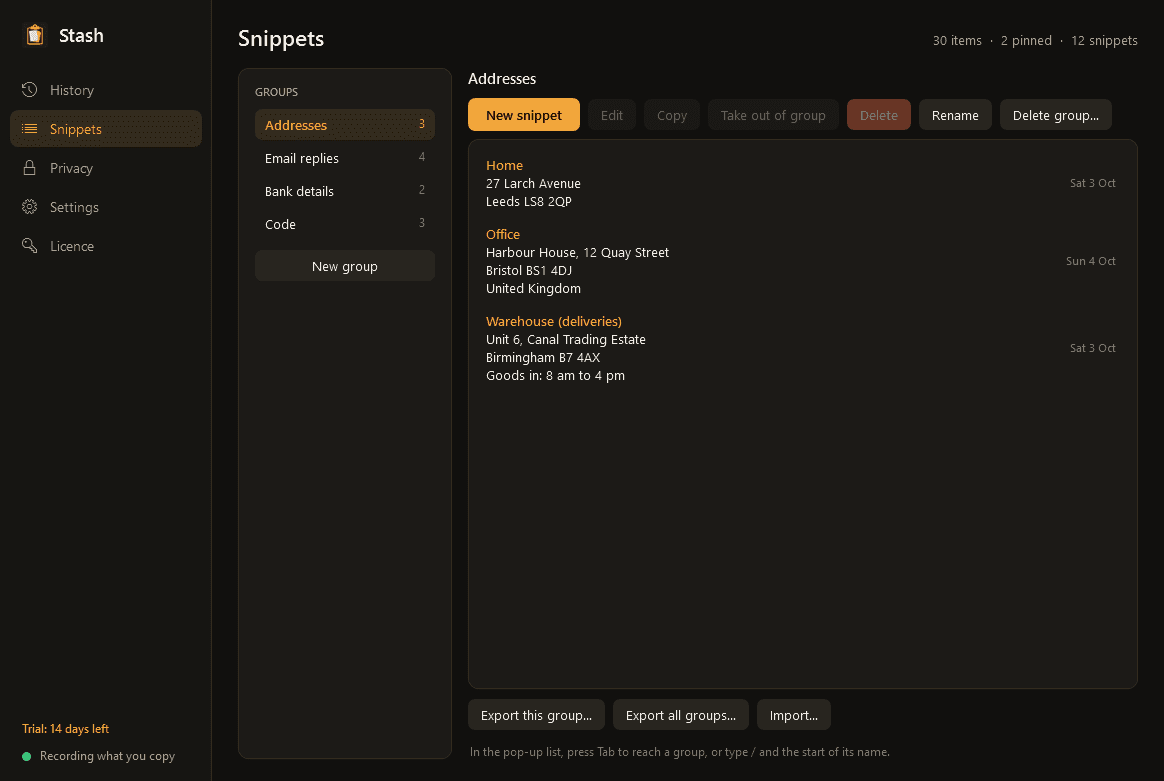The image size is (1164, 781).
Task: Click the Import... button
Action: coord(794,715)
